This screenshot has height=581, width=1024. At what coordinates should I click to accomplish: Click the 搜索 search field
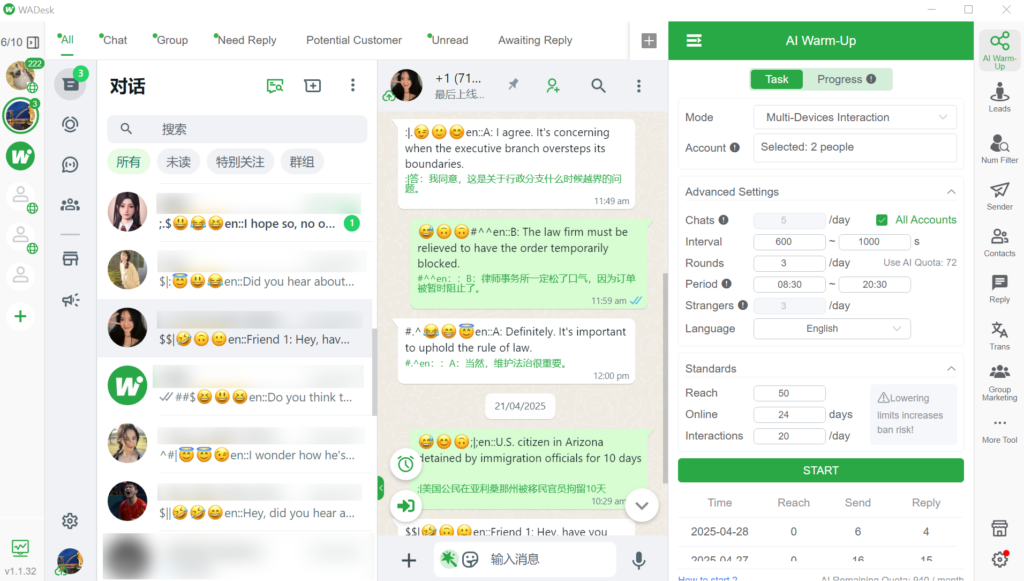click(237, 129)
